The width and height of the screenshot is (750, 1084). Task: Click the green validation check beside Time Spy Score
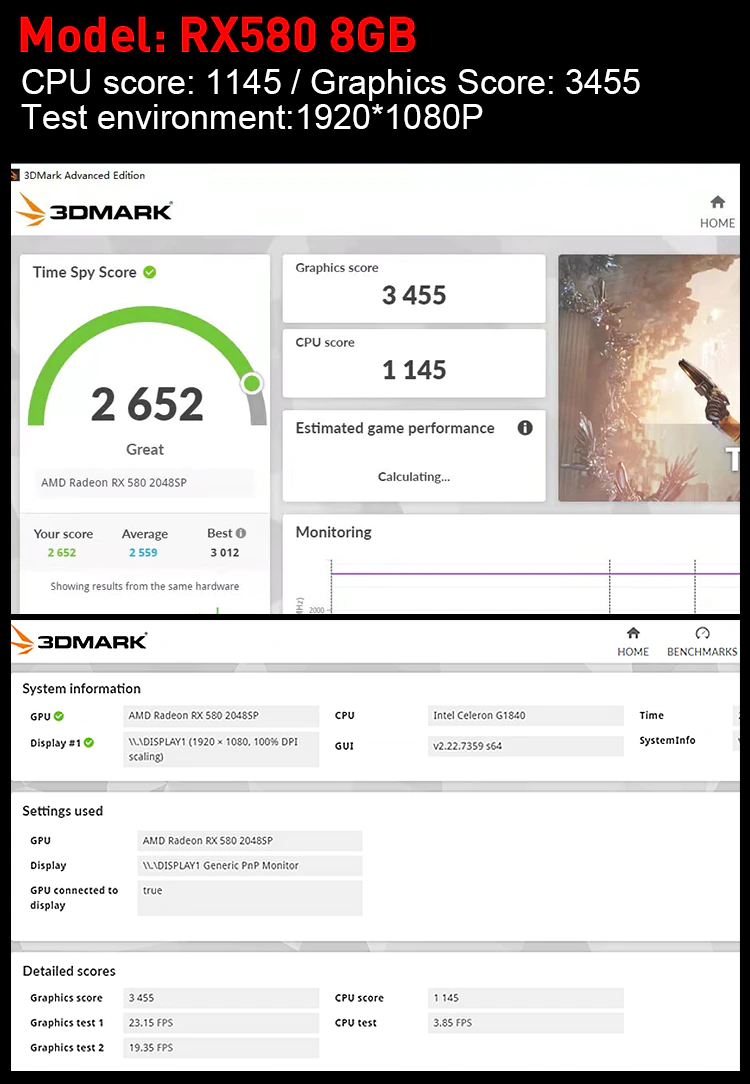pos(149,272)
